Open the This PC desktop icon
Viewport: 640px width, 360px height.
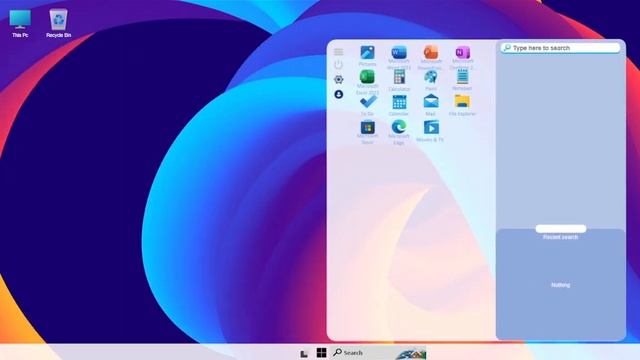click(20, 24)
